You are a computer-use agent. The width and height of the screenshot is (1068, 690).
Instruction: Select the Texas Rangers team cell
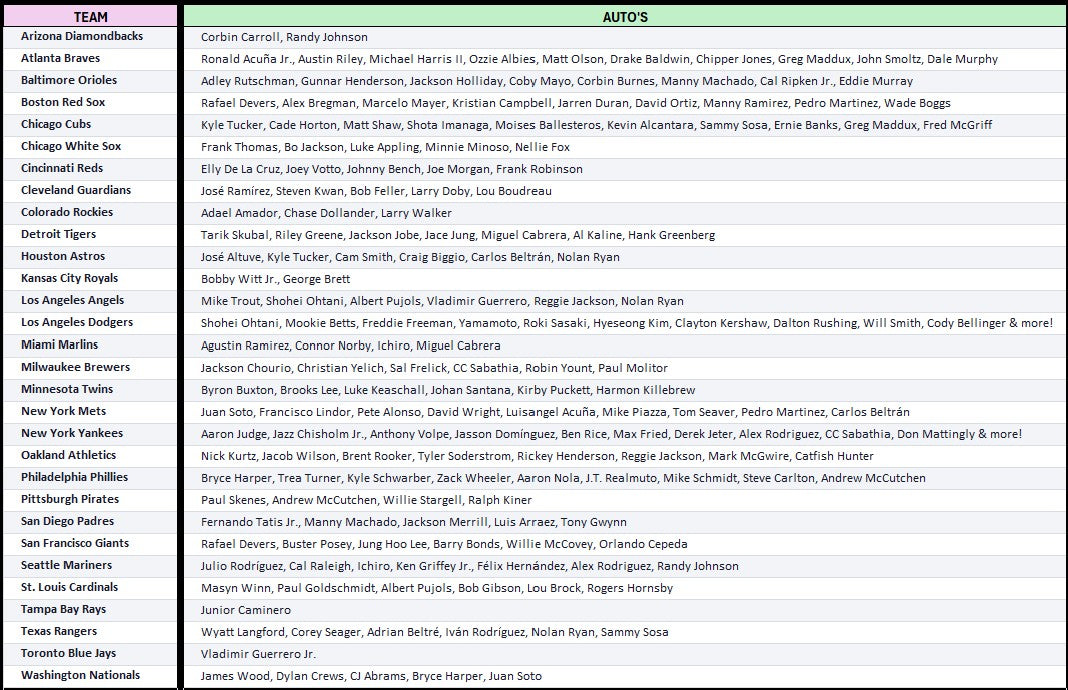pos(90,632)
